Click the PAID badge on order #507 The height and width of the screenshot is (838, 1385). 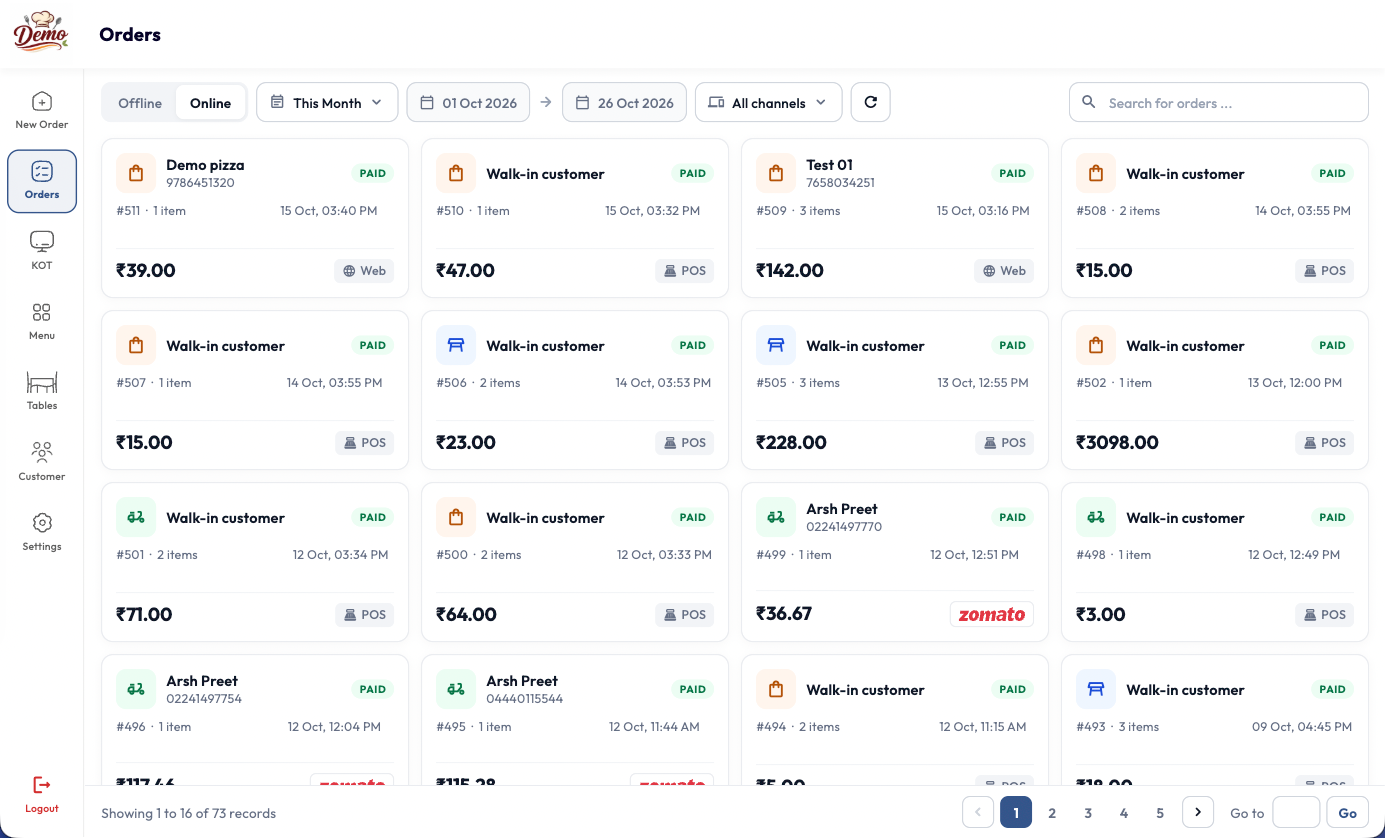(x=373, y=345)
